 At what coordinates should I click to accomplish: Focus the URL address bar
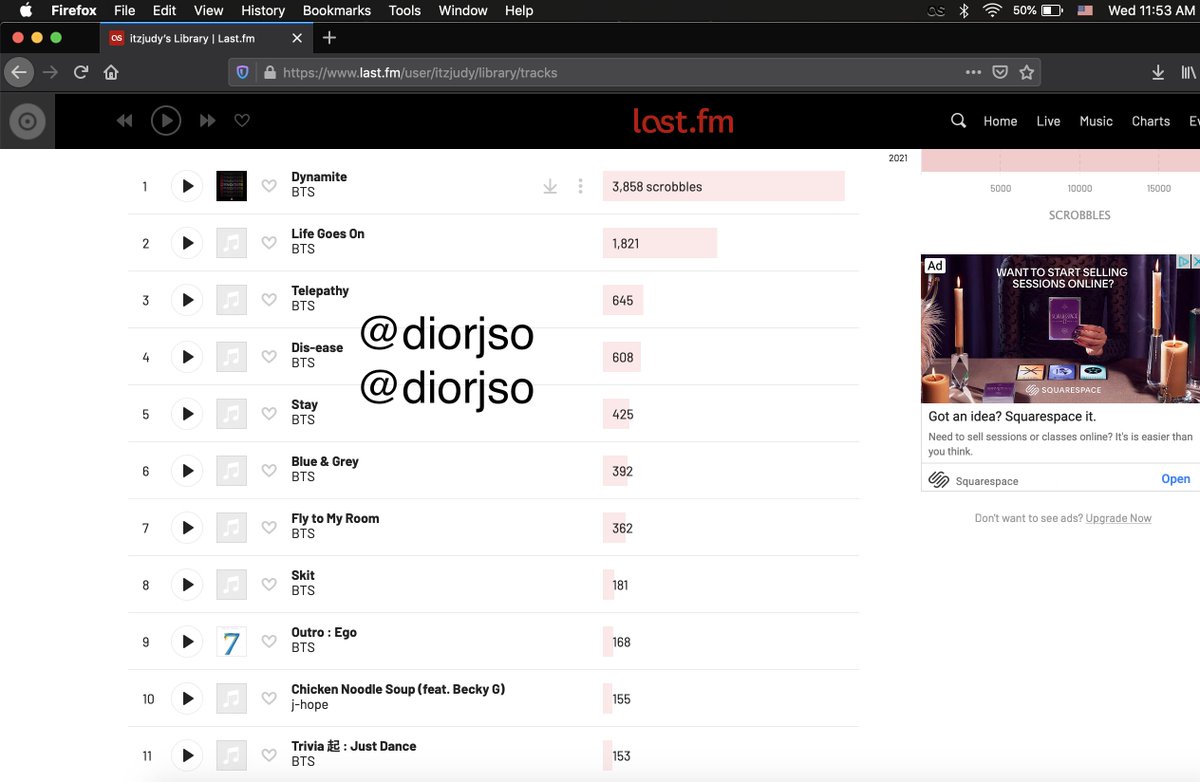click(x=635, y=72)
